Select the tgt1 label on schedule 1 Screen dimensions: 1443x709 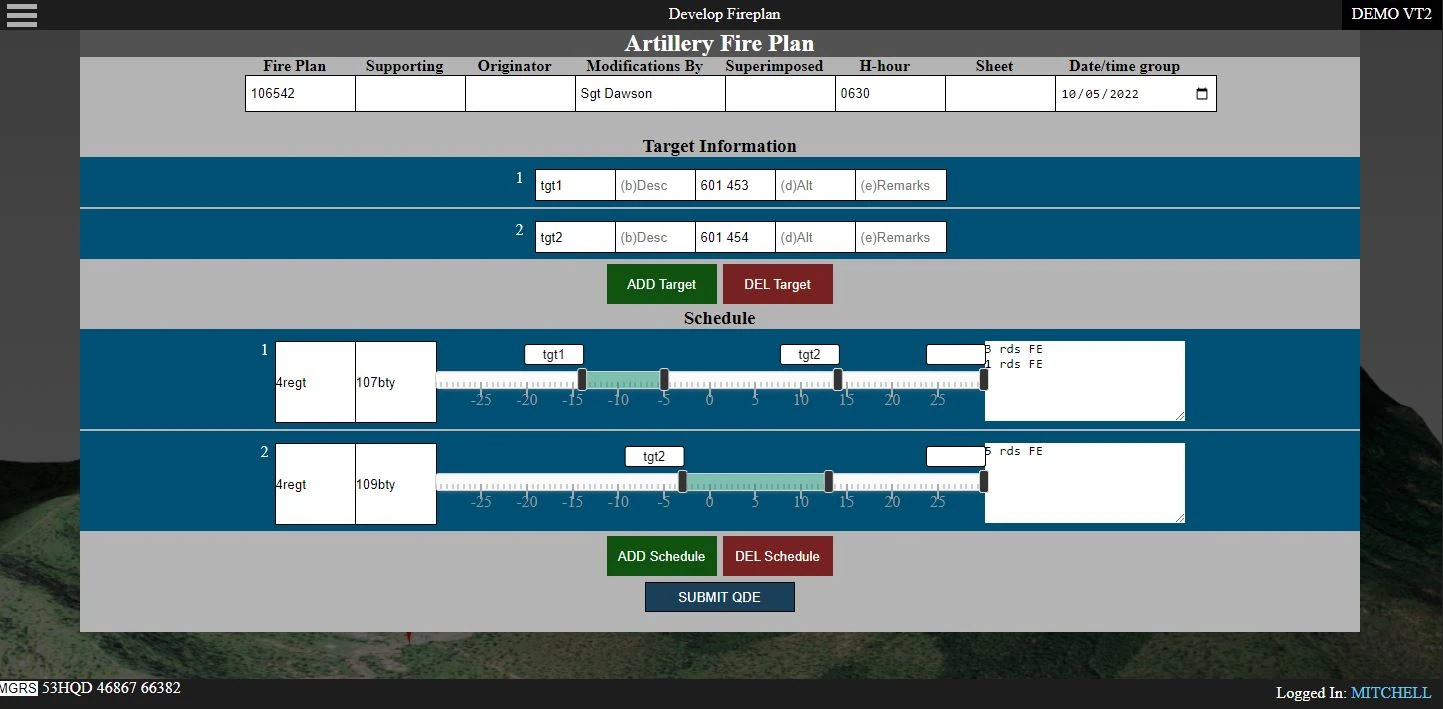[554, 355]
